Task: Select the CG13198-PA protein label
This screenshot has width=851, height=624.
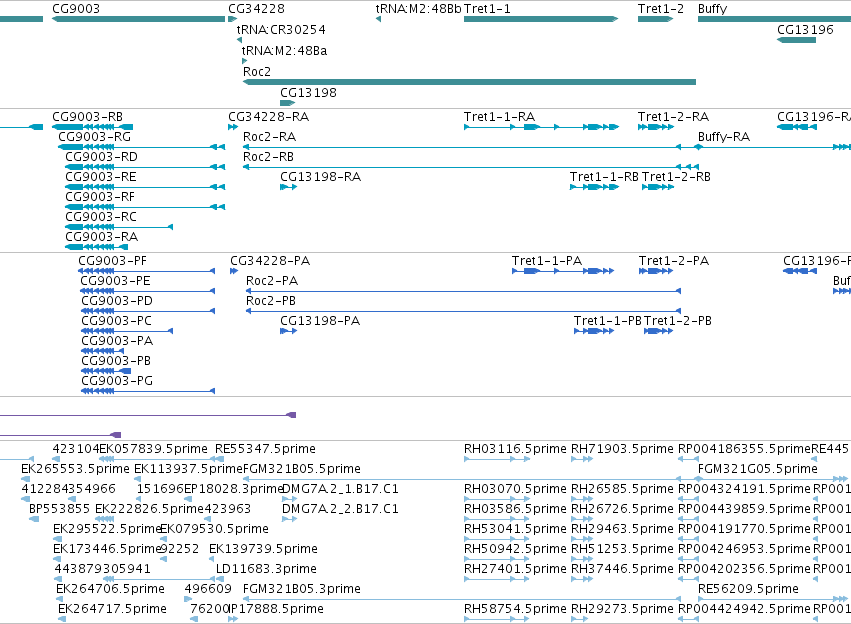Action: coord(320,321)
